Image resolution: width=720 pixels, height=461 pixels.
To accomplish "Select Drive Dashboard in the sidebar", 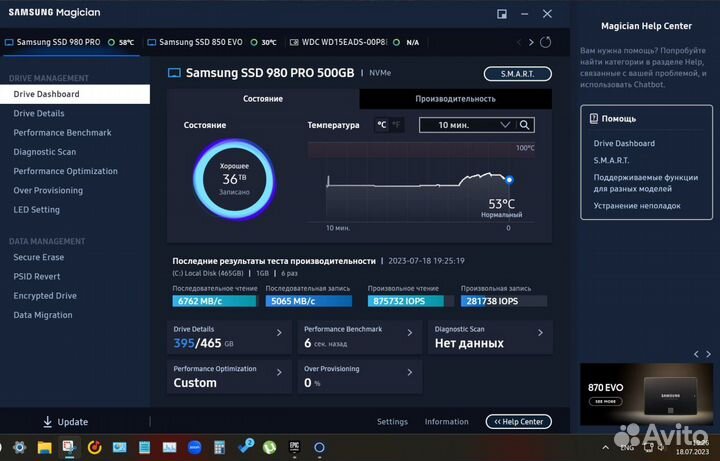I will 75,94.
